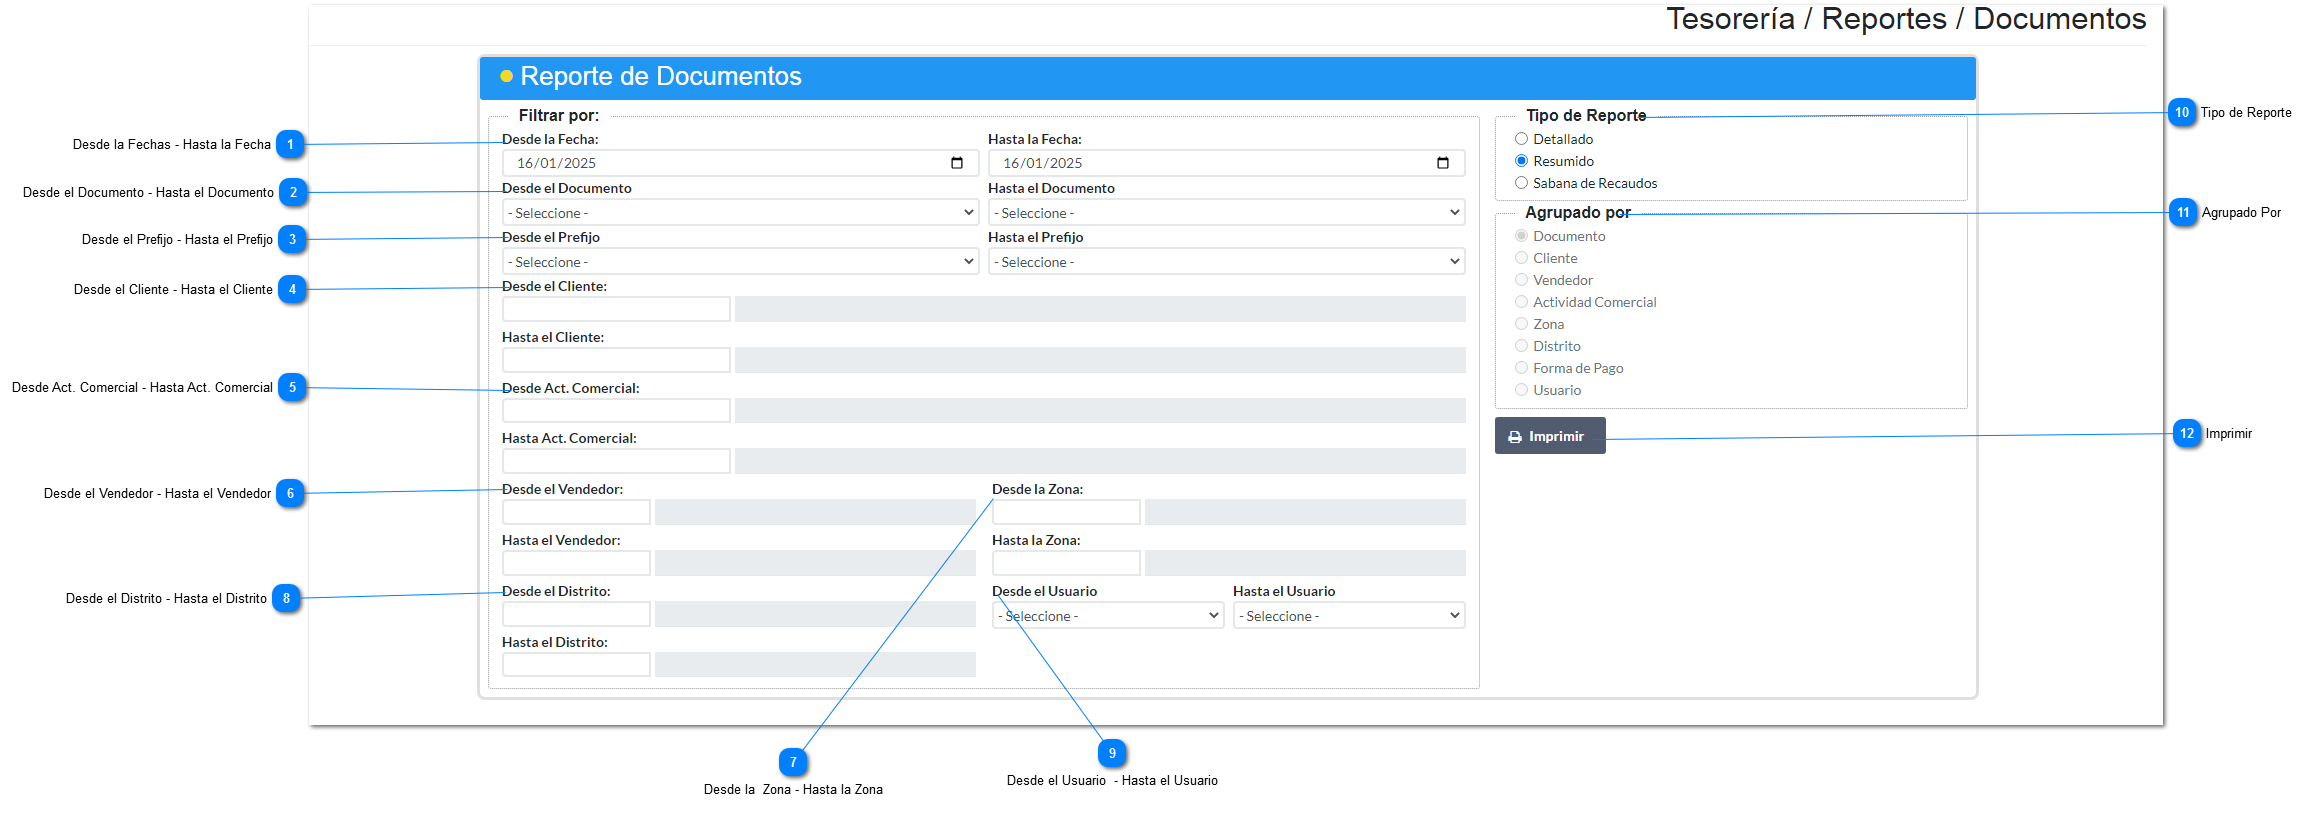Choose Forma de Pago grouping option
Screen dimensions: 2308x813
1521,368
